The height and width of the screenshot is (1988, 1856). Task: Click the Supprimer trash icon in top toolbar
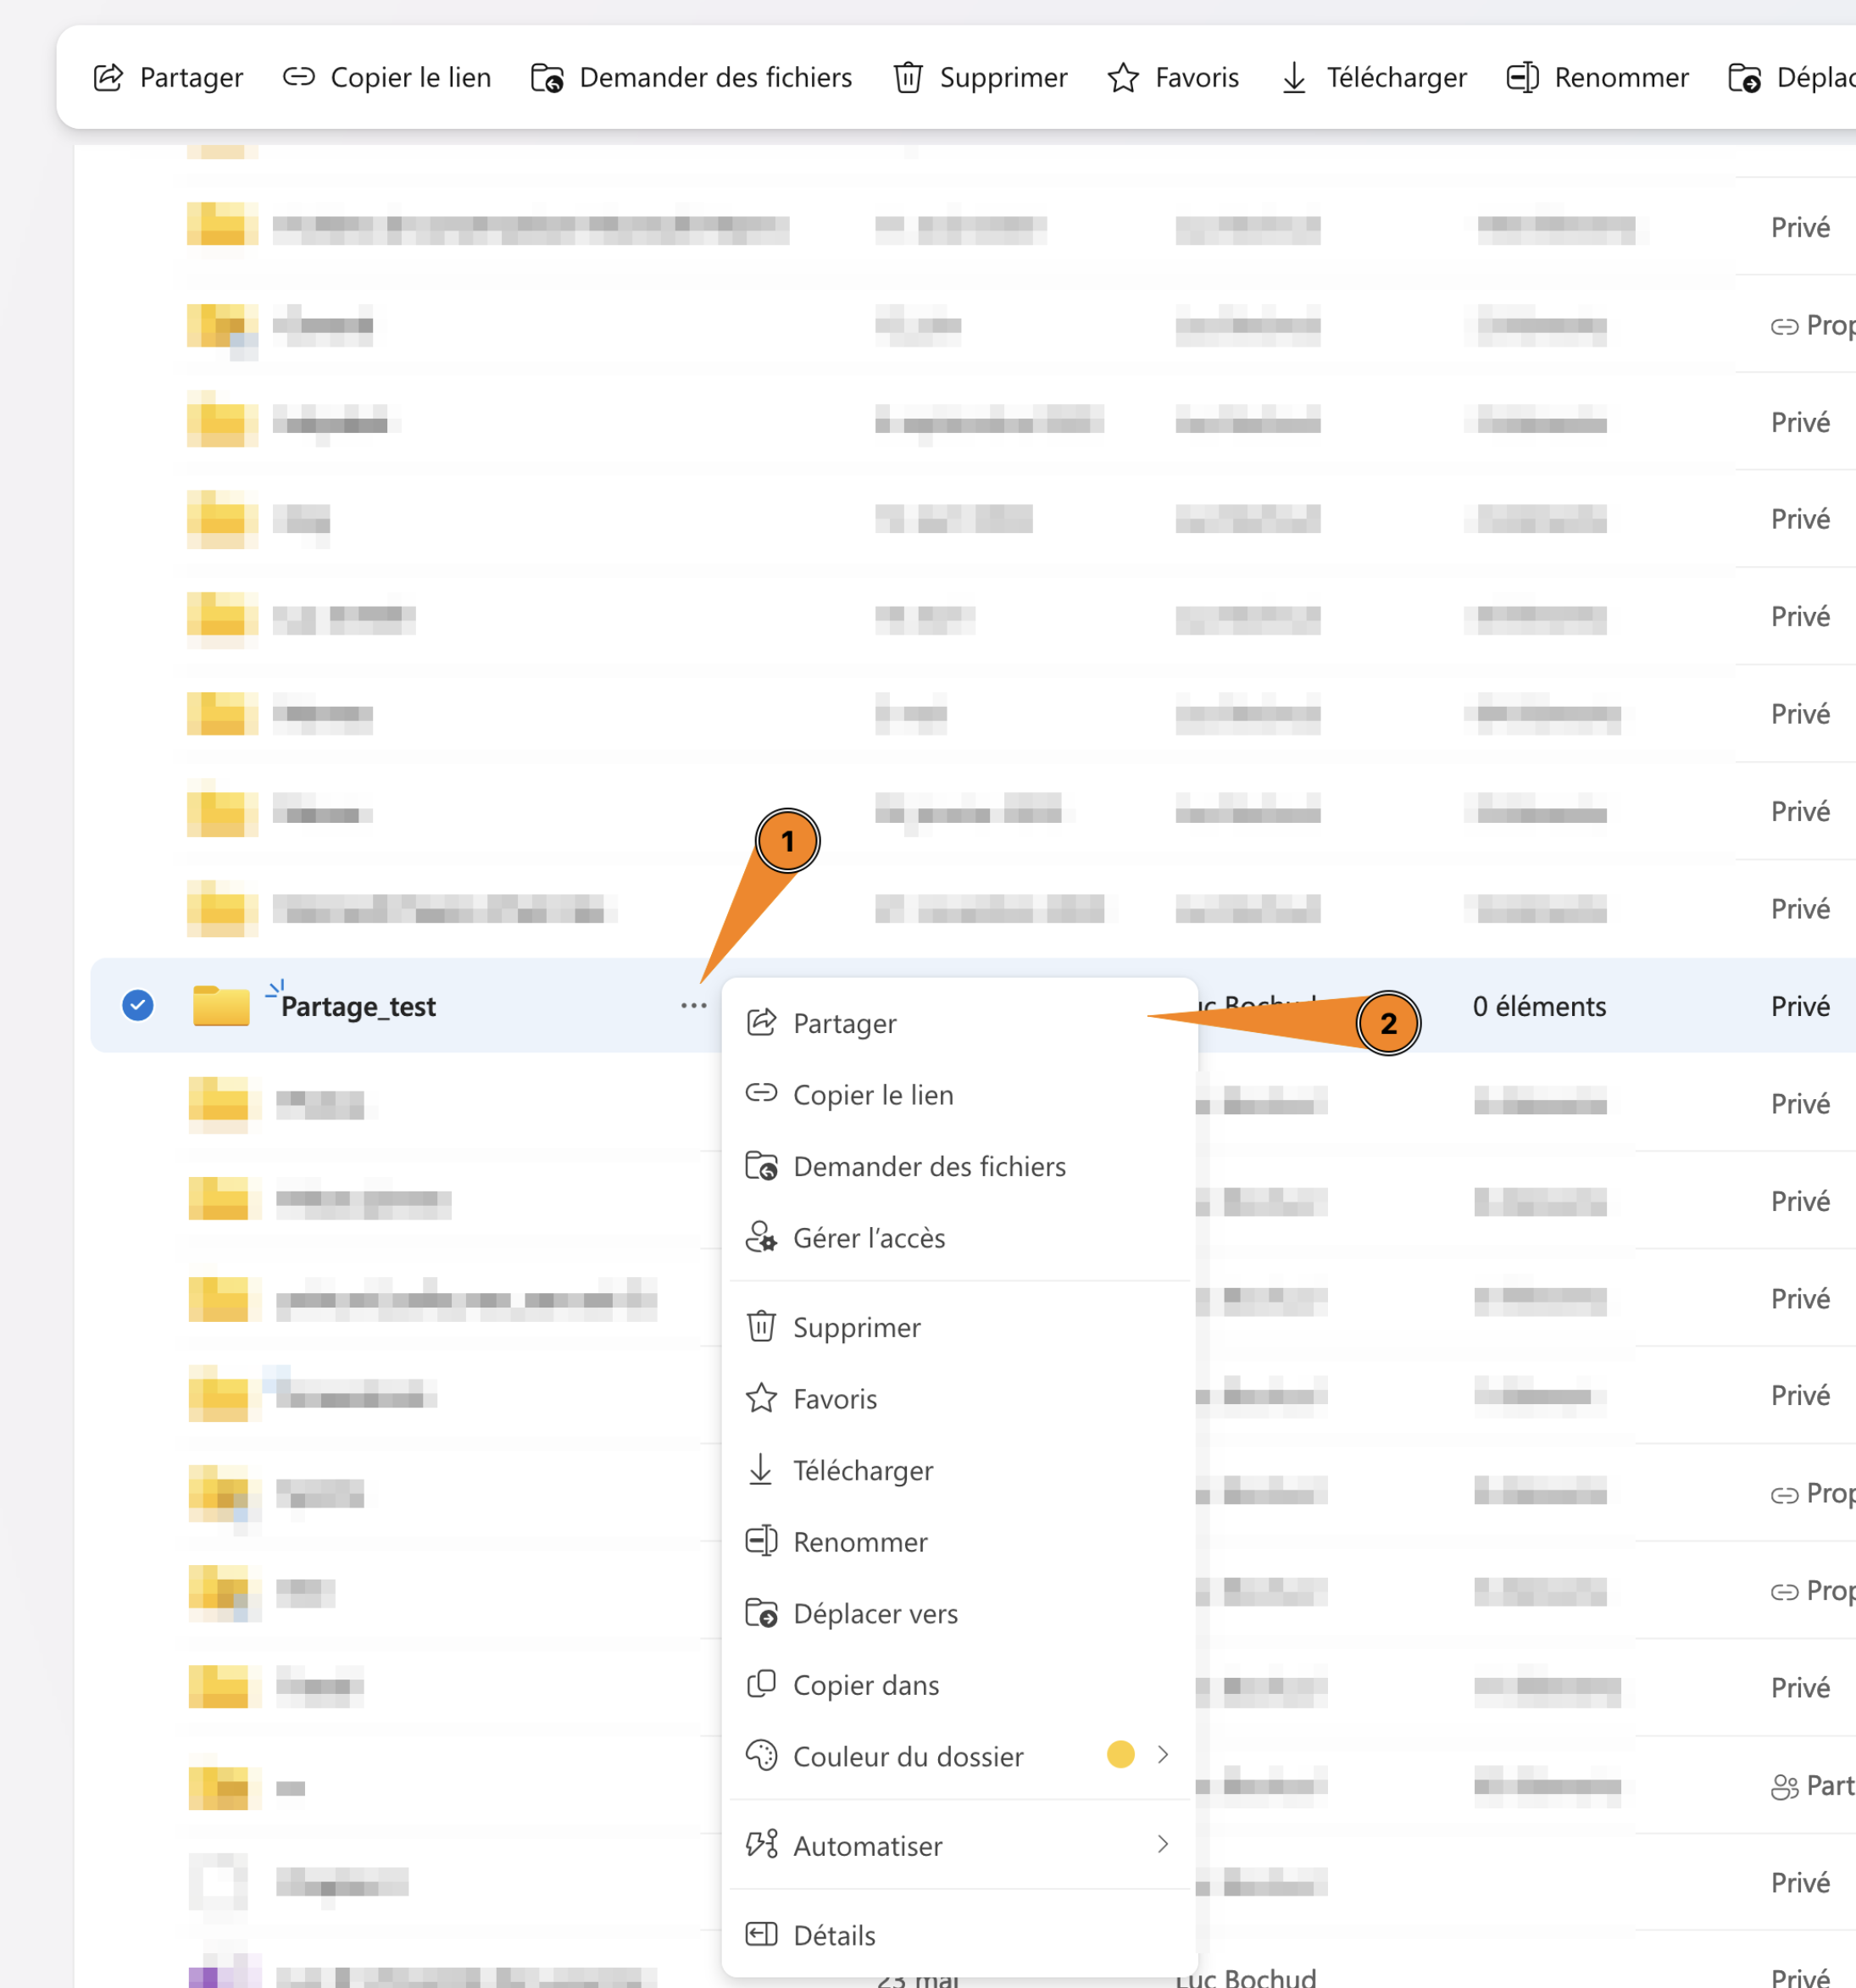[x=908, y=77]
